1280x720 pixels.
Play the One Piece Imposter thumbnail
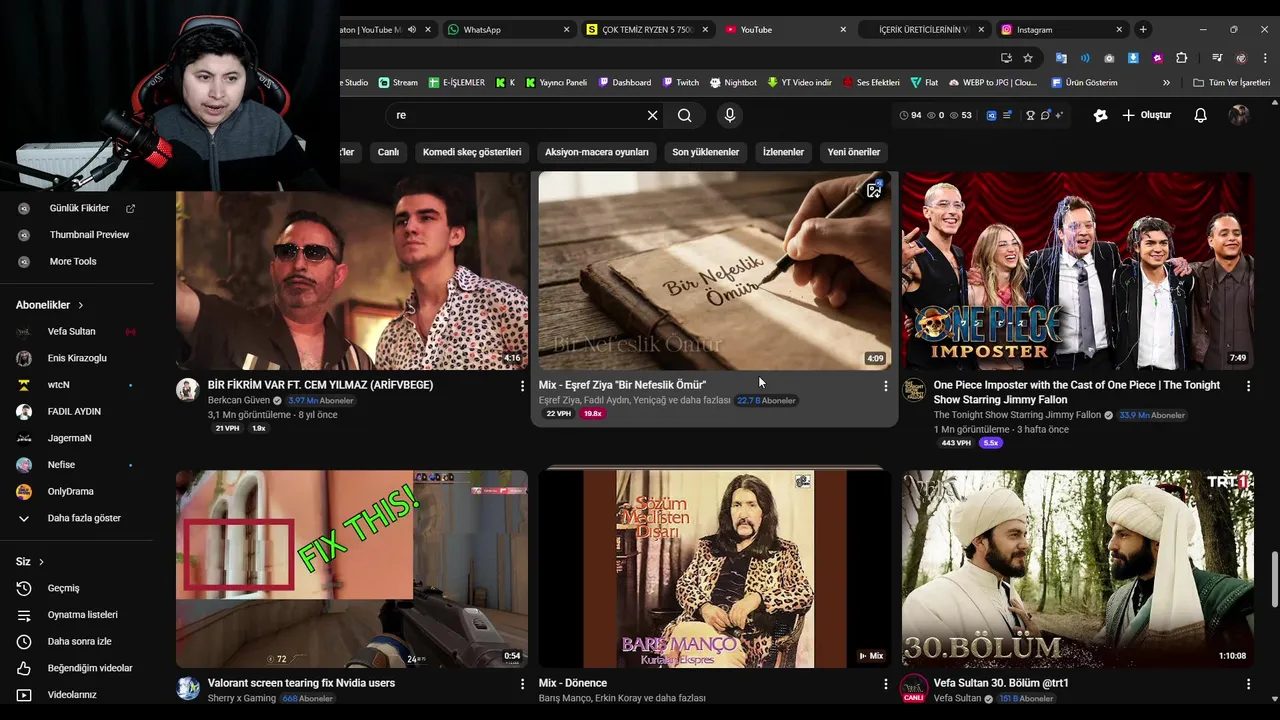click(x=1078, y=271)
